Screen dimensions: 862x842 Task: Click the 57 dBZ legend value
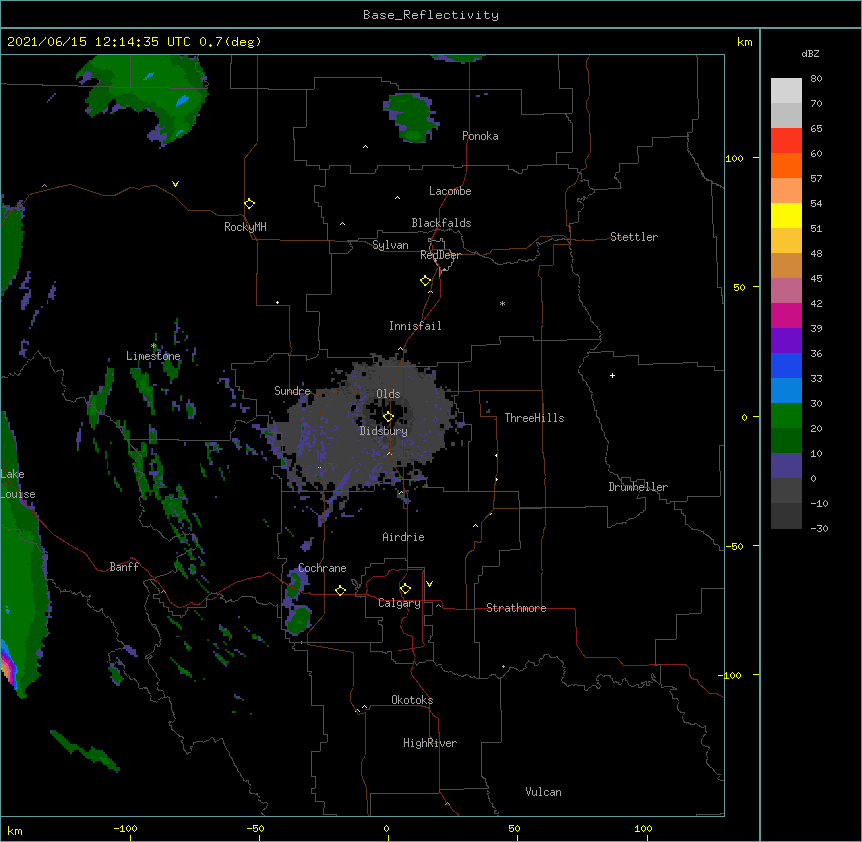point(816,179)
